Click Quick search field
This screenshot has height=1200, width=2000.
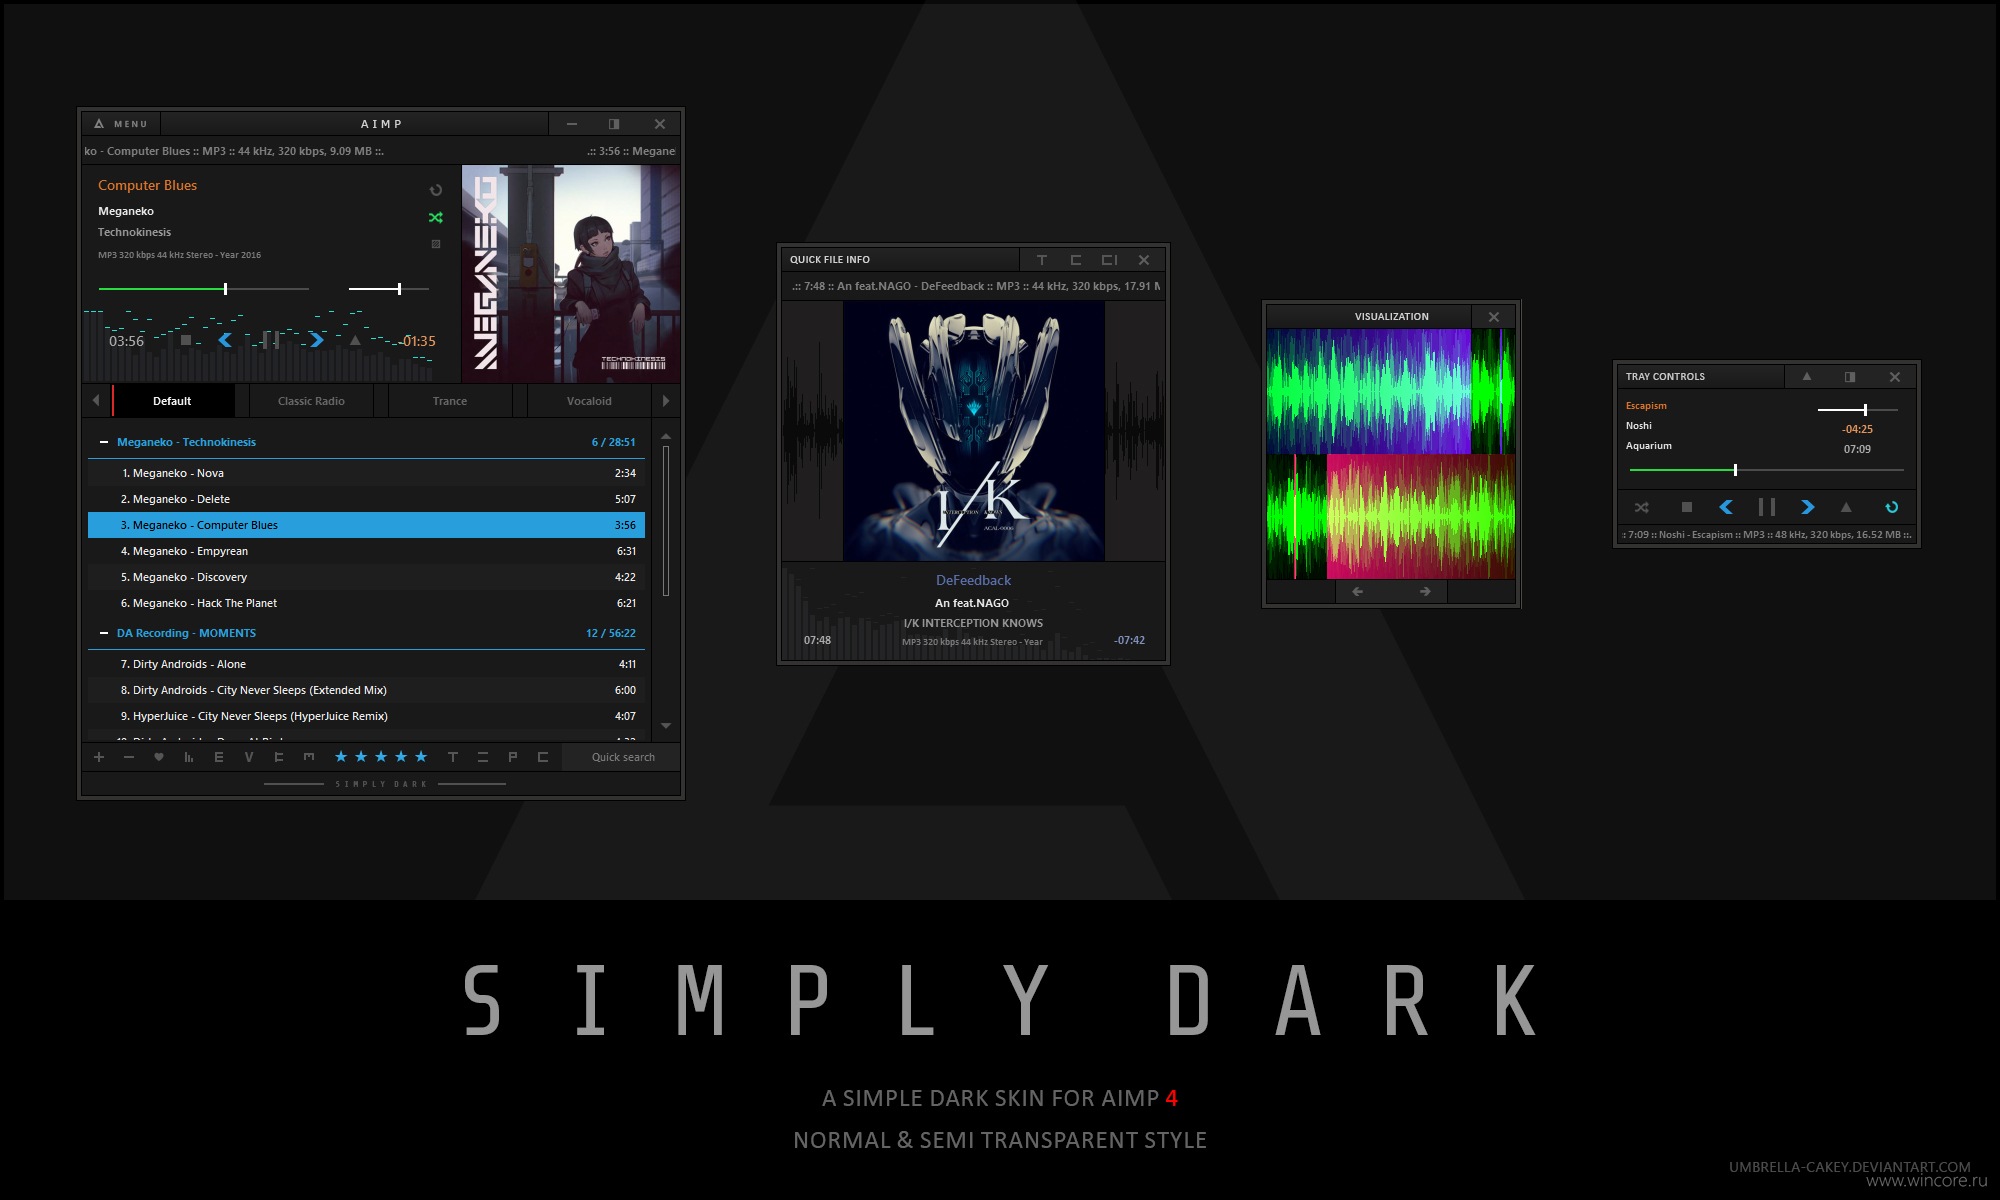[x=623, y=757]
